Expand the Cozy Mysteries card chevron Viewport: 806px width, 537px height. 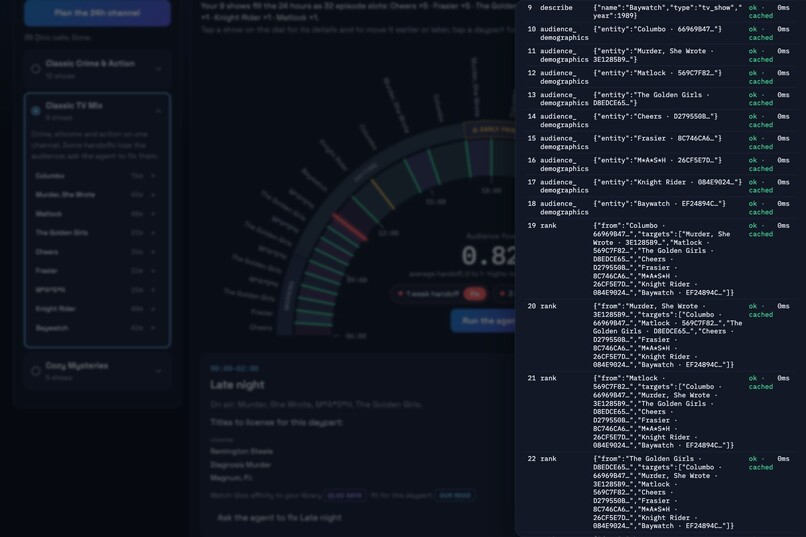pos(158,371)
